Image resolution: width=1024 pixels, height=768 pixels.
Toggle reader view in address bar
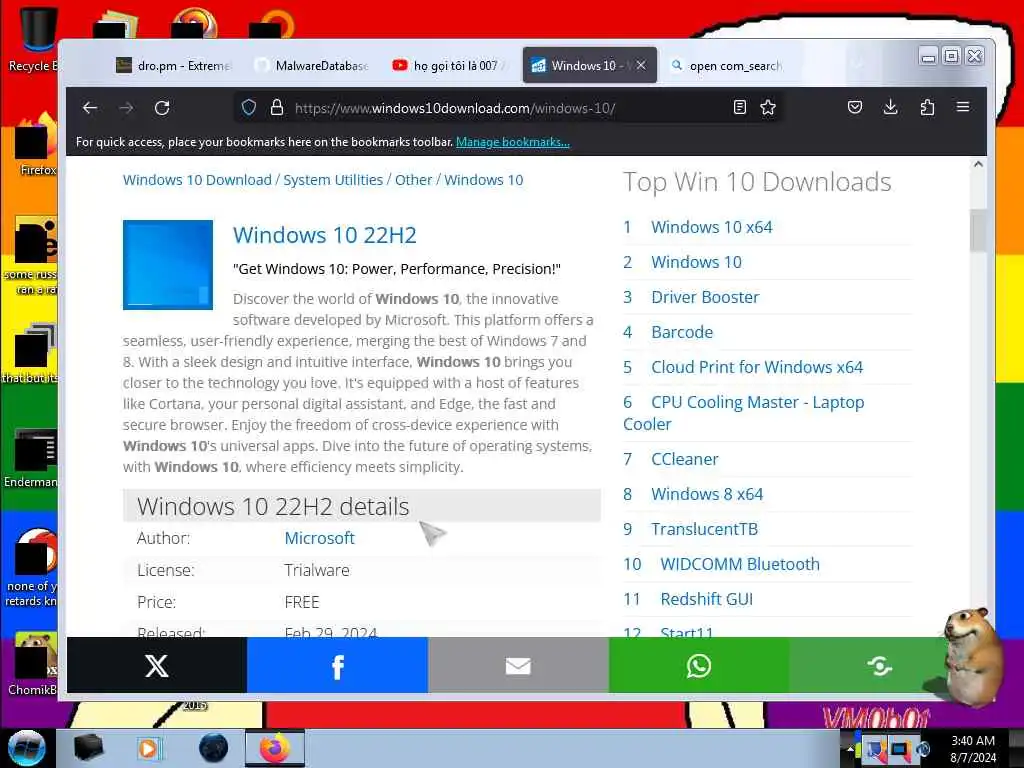(739, 107)
